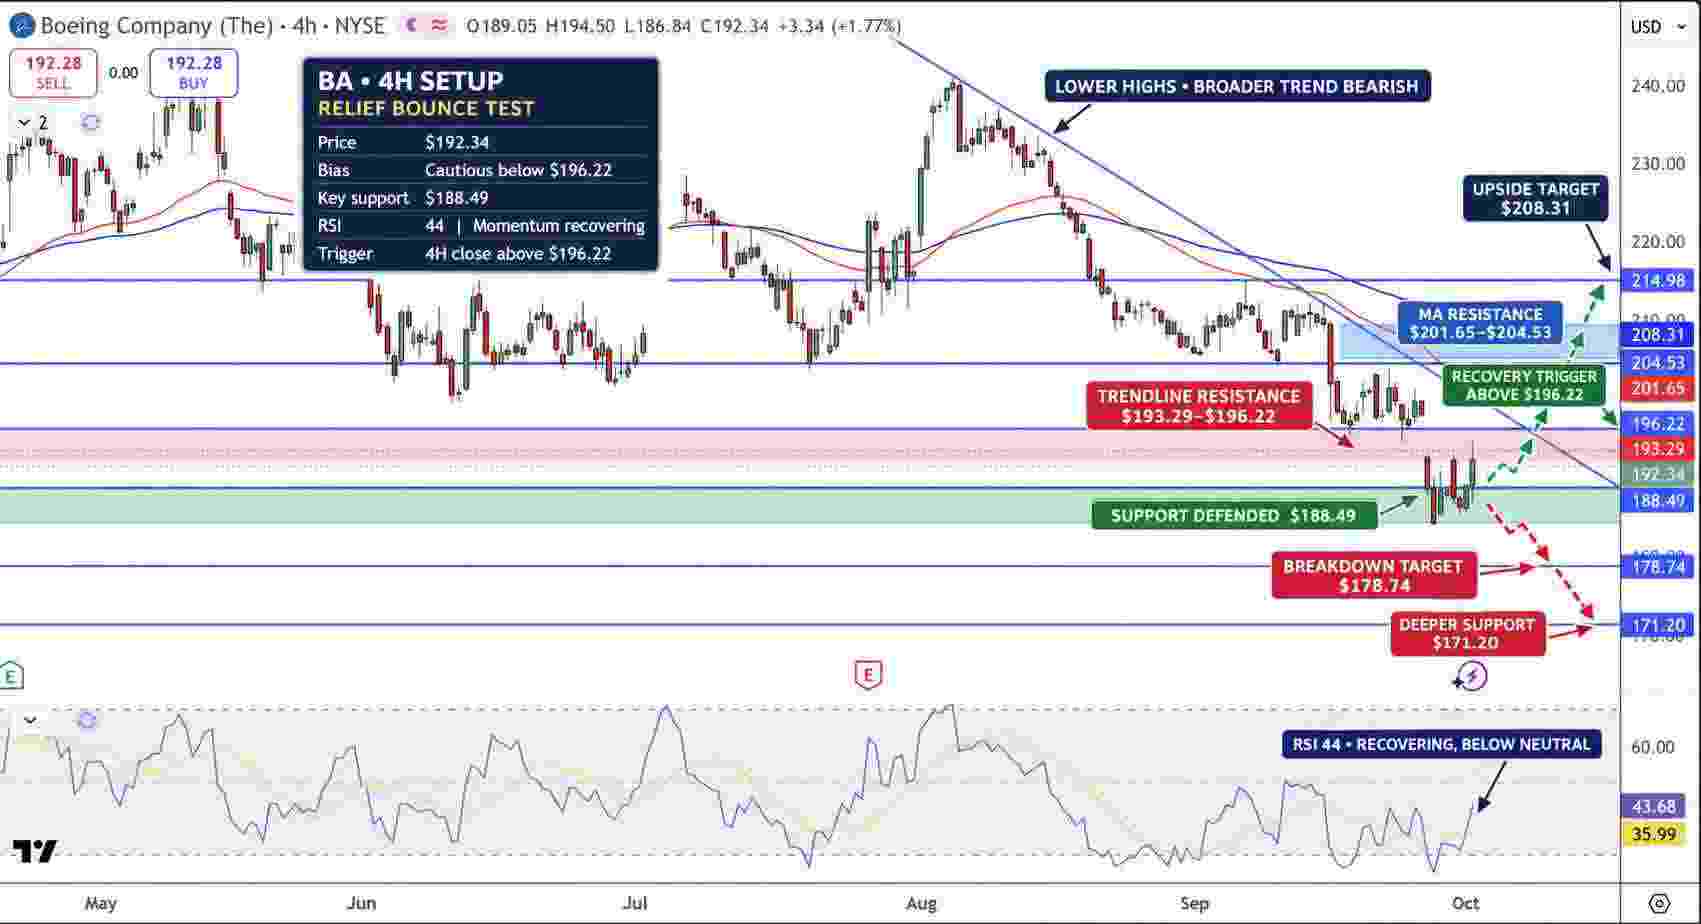1701x924 pixels.
Task: Click the Boeing company logo icon
Action: (x=21, y=26)
